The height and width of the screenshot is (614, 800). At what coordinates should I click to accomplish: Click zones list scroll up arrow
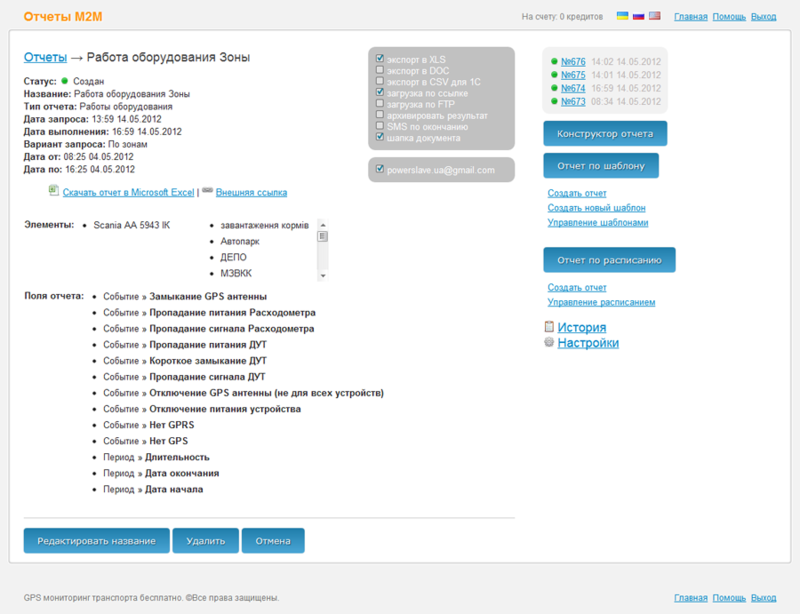[322, 225]
